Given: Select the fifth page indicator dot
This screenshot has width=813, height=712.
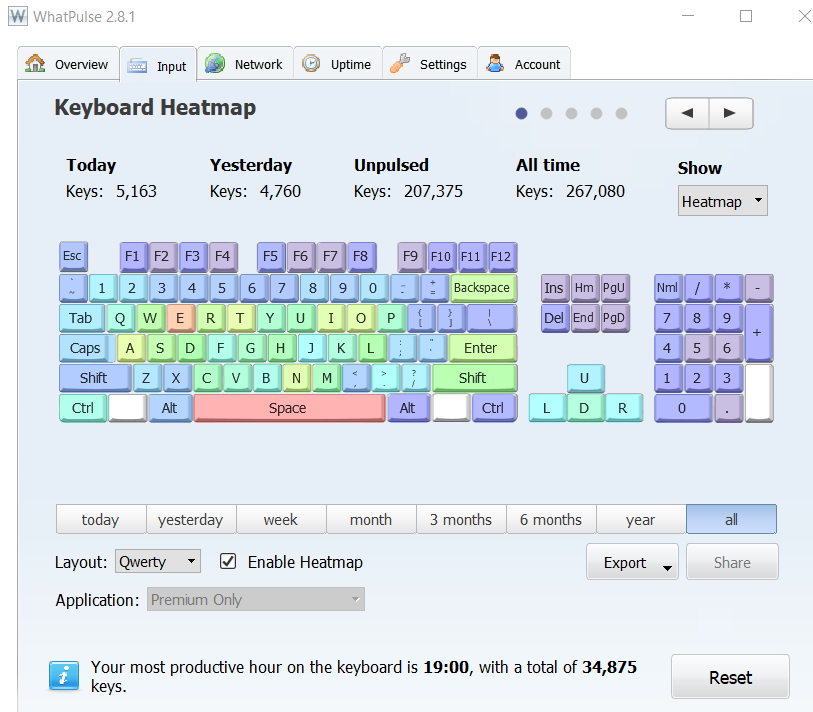Looking at the screenshot, I should (x=621, y=114).
